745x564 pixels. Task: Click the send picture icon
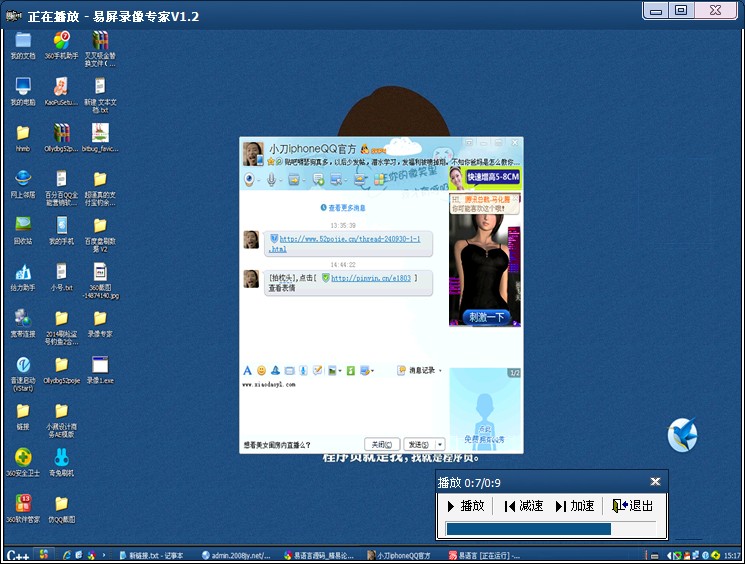point(332,371)
